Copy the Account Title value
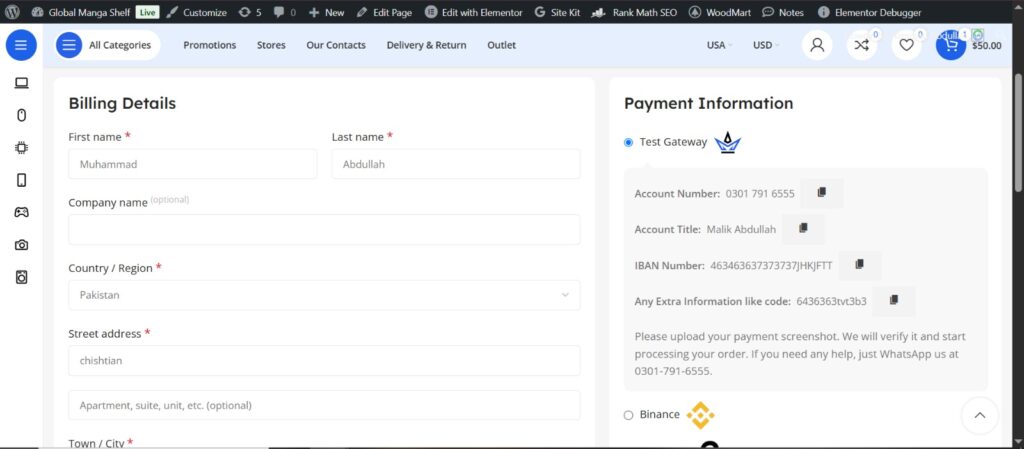 (803, 229)
